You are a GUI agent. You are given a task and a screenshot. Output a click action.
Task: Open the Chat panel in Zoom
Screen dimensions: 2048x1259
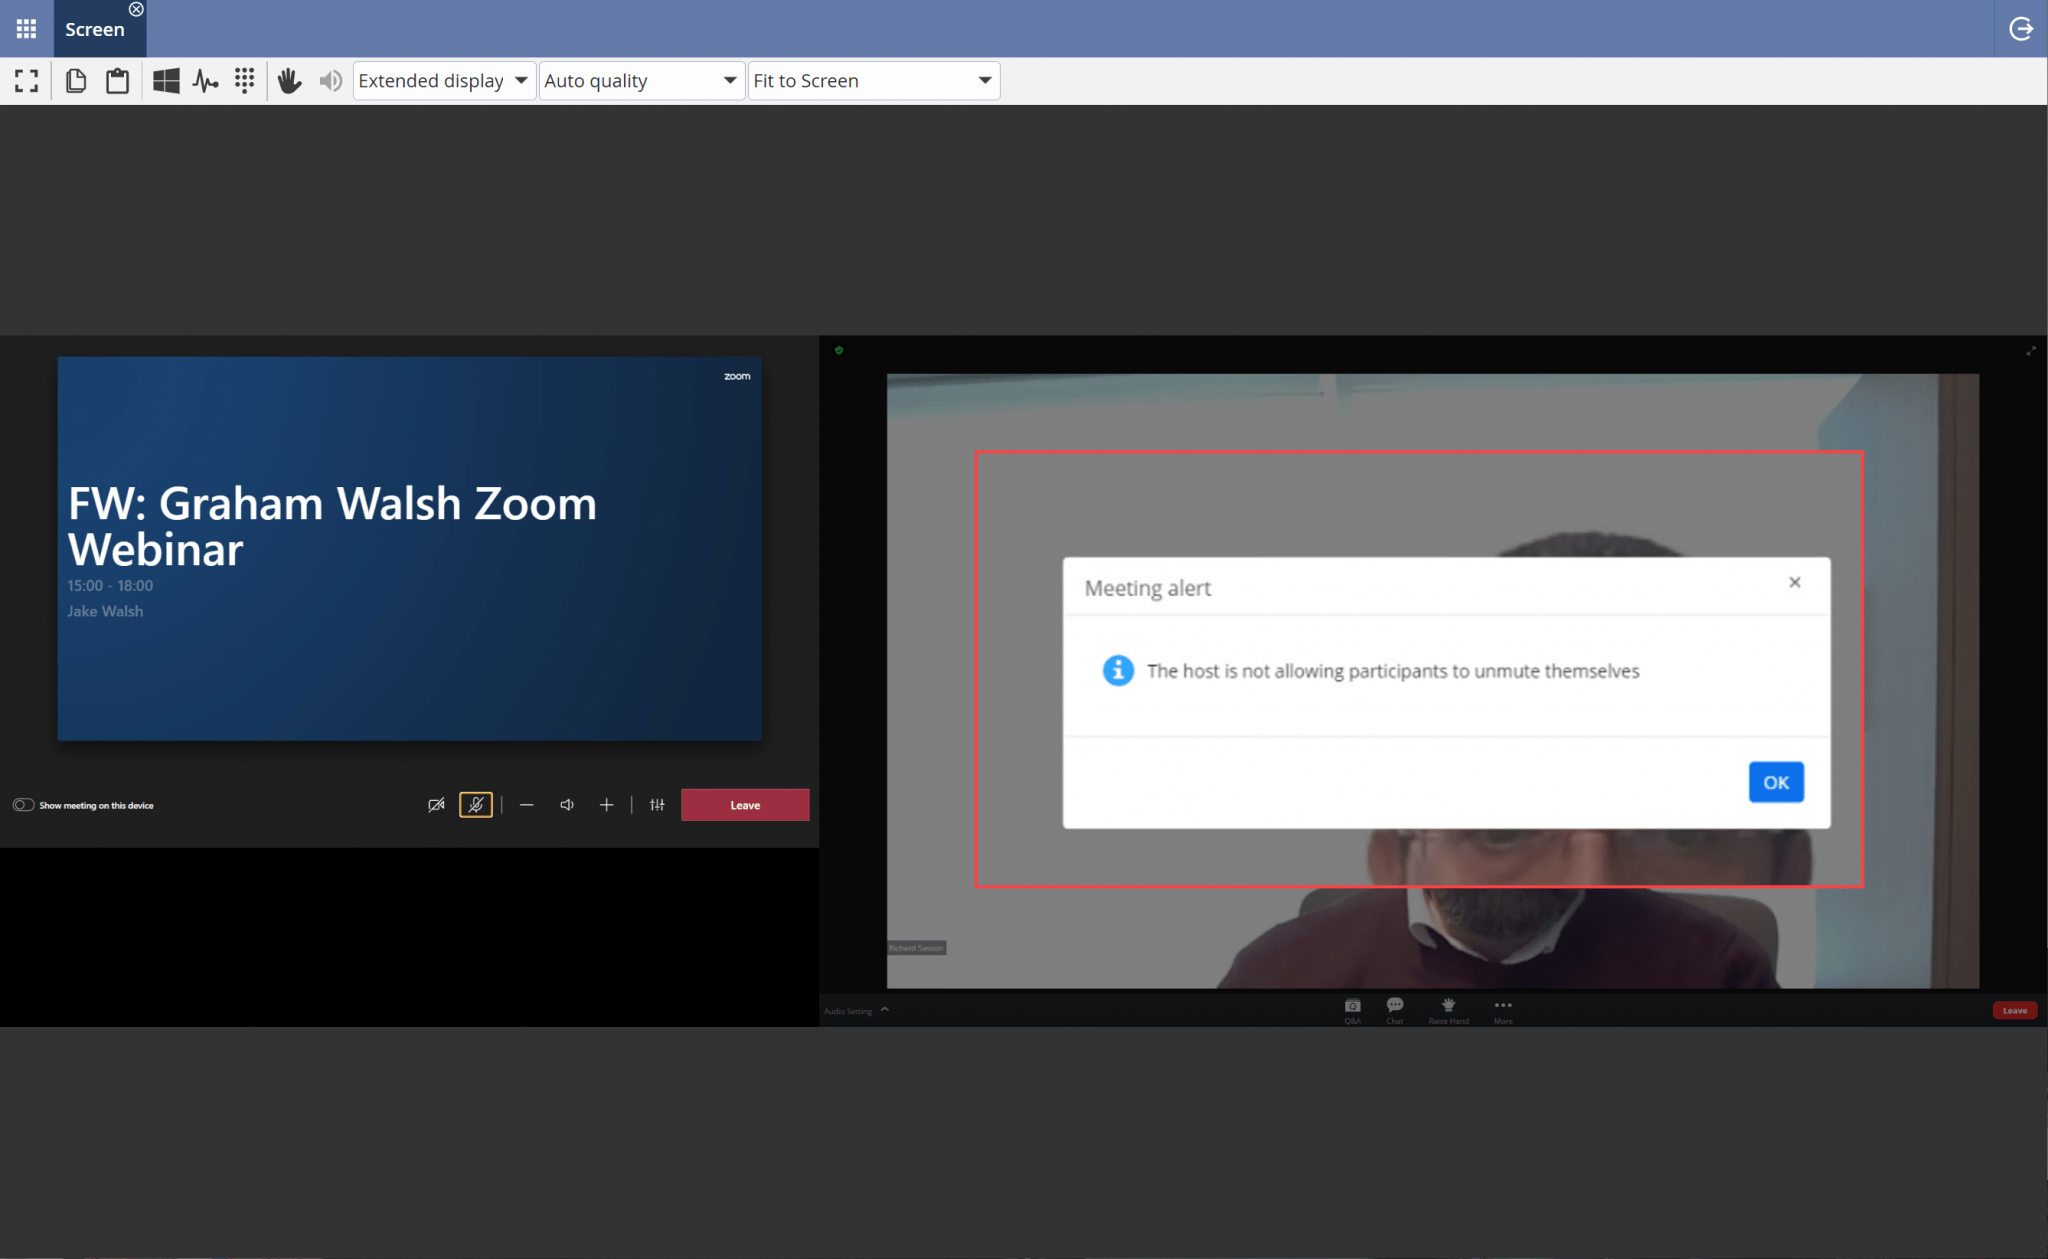(1395, 1010)
